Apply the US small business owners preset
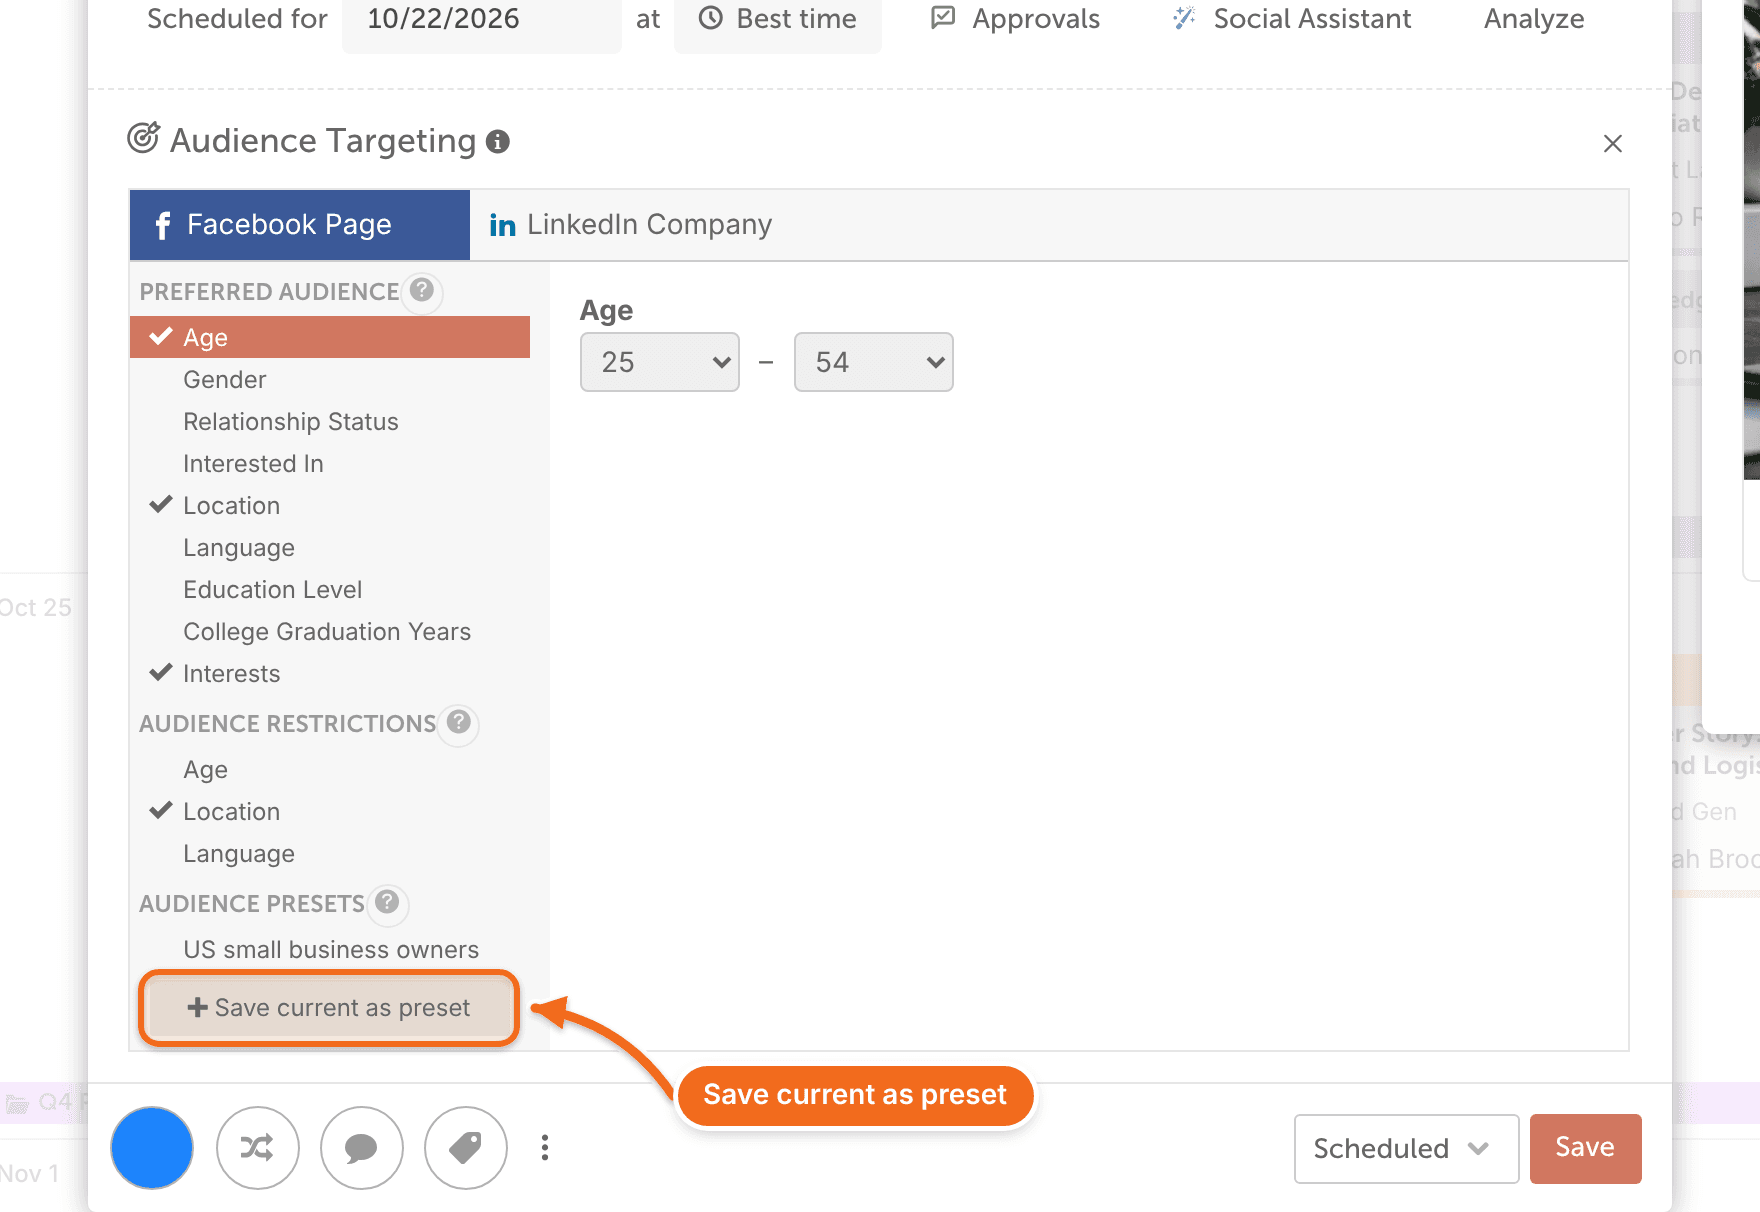 [330, 949]
